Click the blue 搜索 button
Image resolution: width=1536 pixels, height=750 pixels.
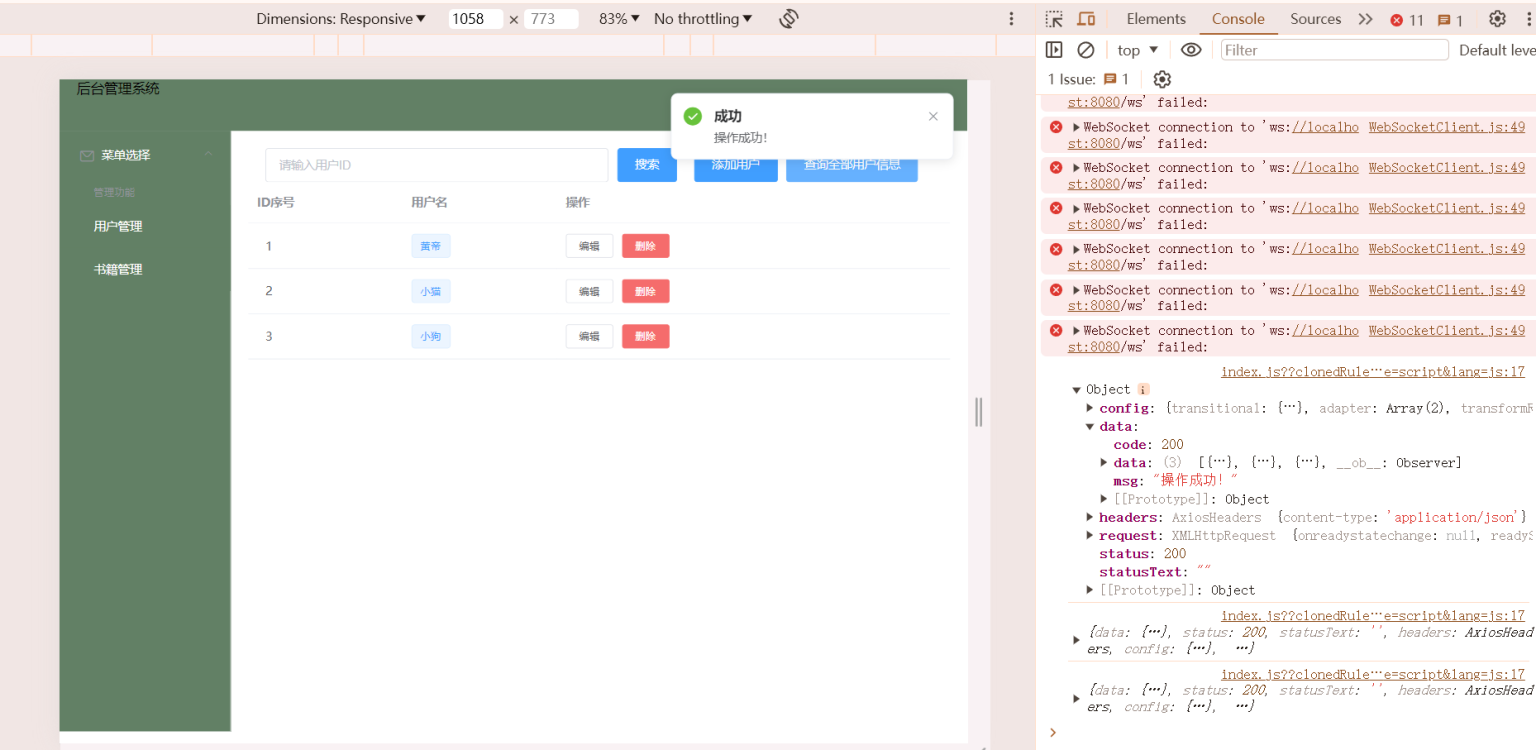click(647, 165)
